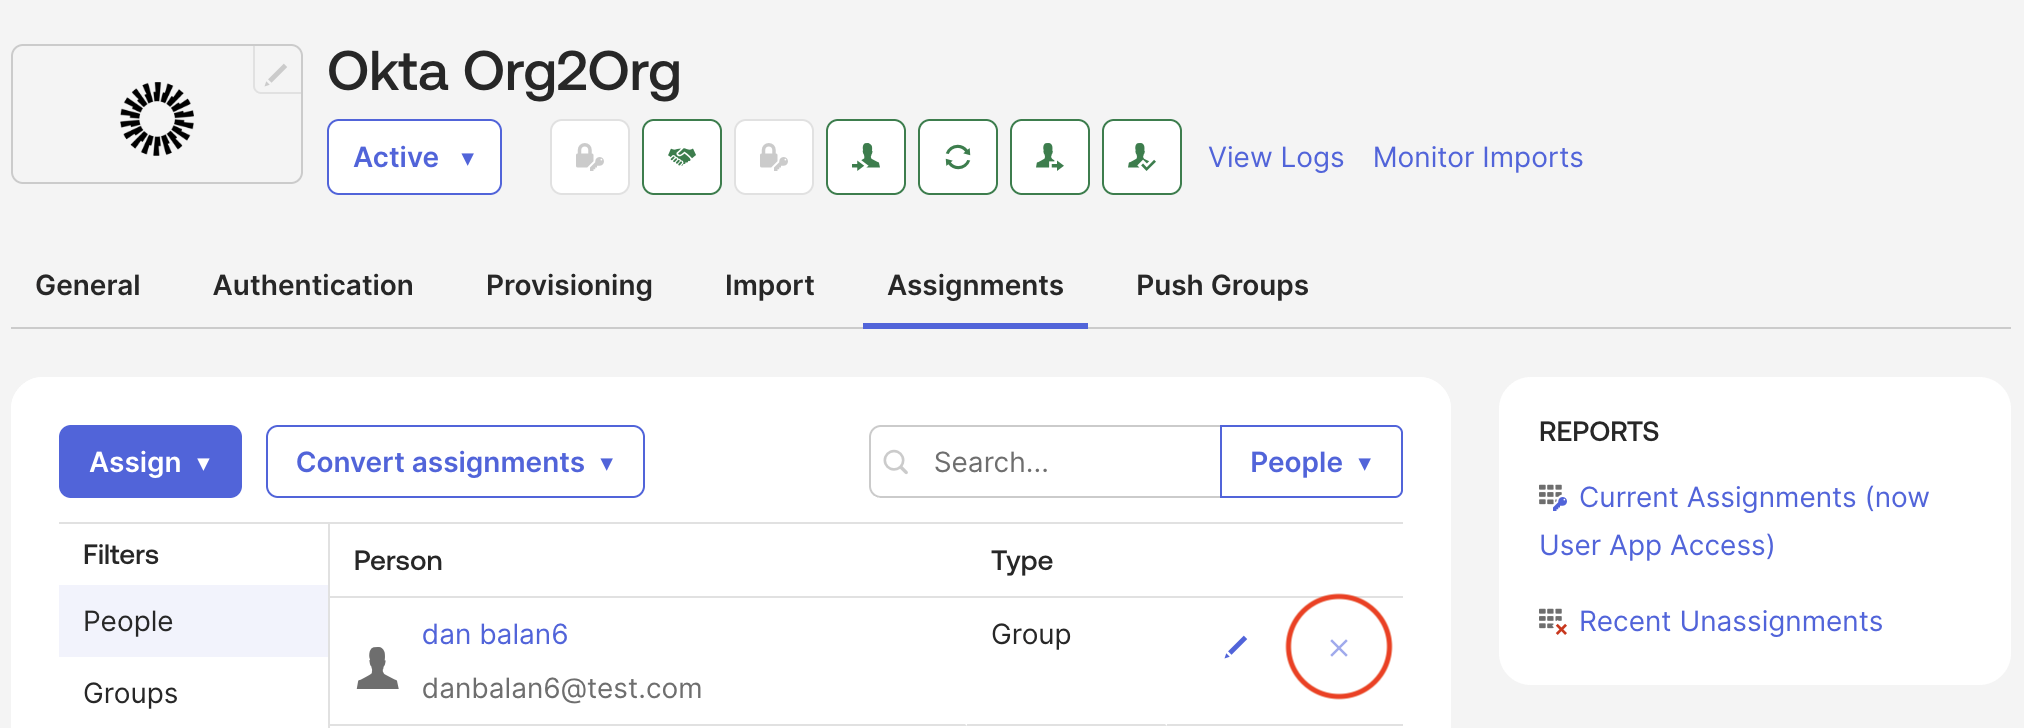Click the push-users icon with outbound arrow

[1050, 157]
